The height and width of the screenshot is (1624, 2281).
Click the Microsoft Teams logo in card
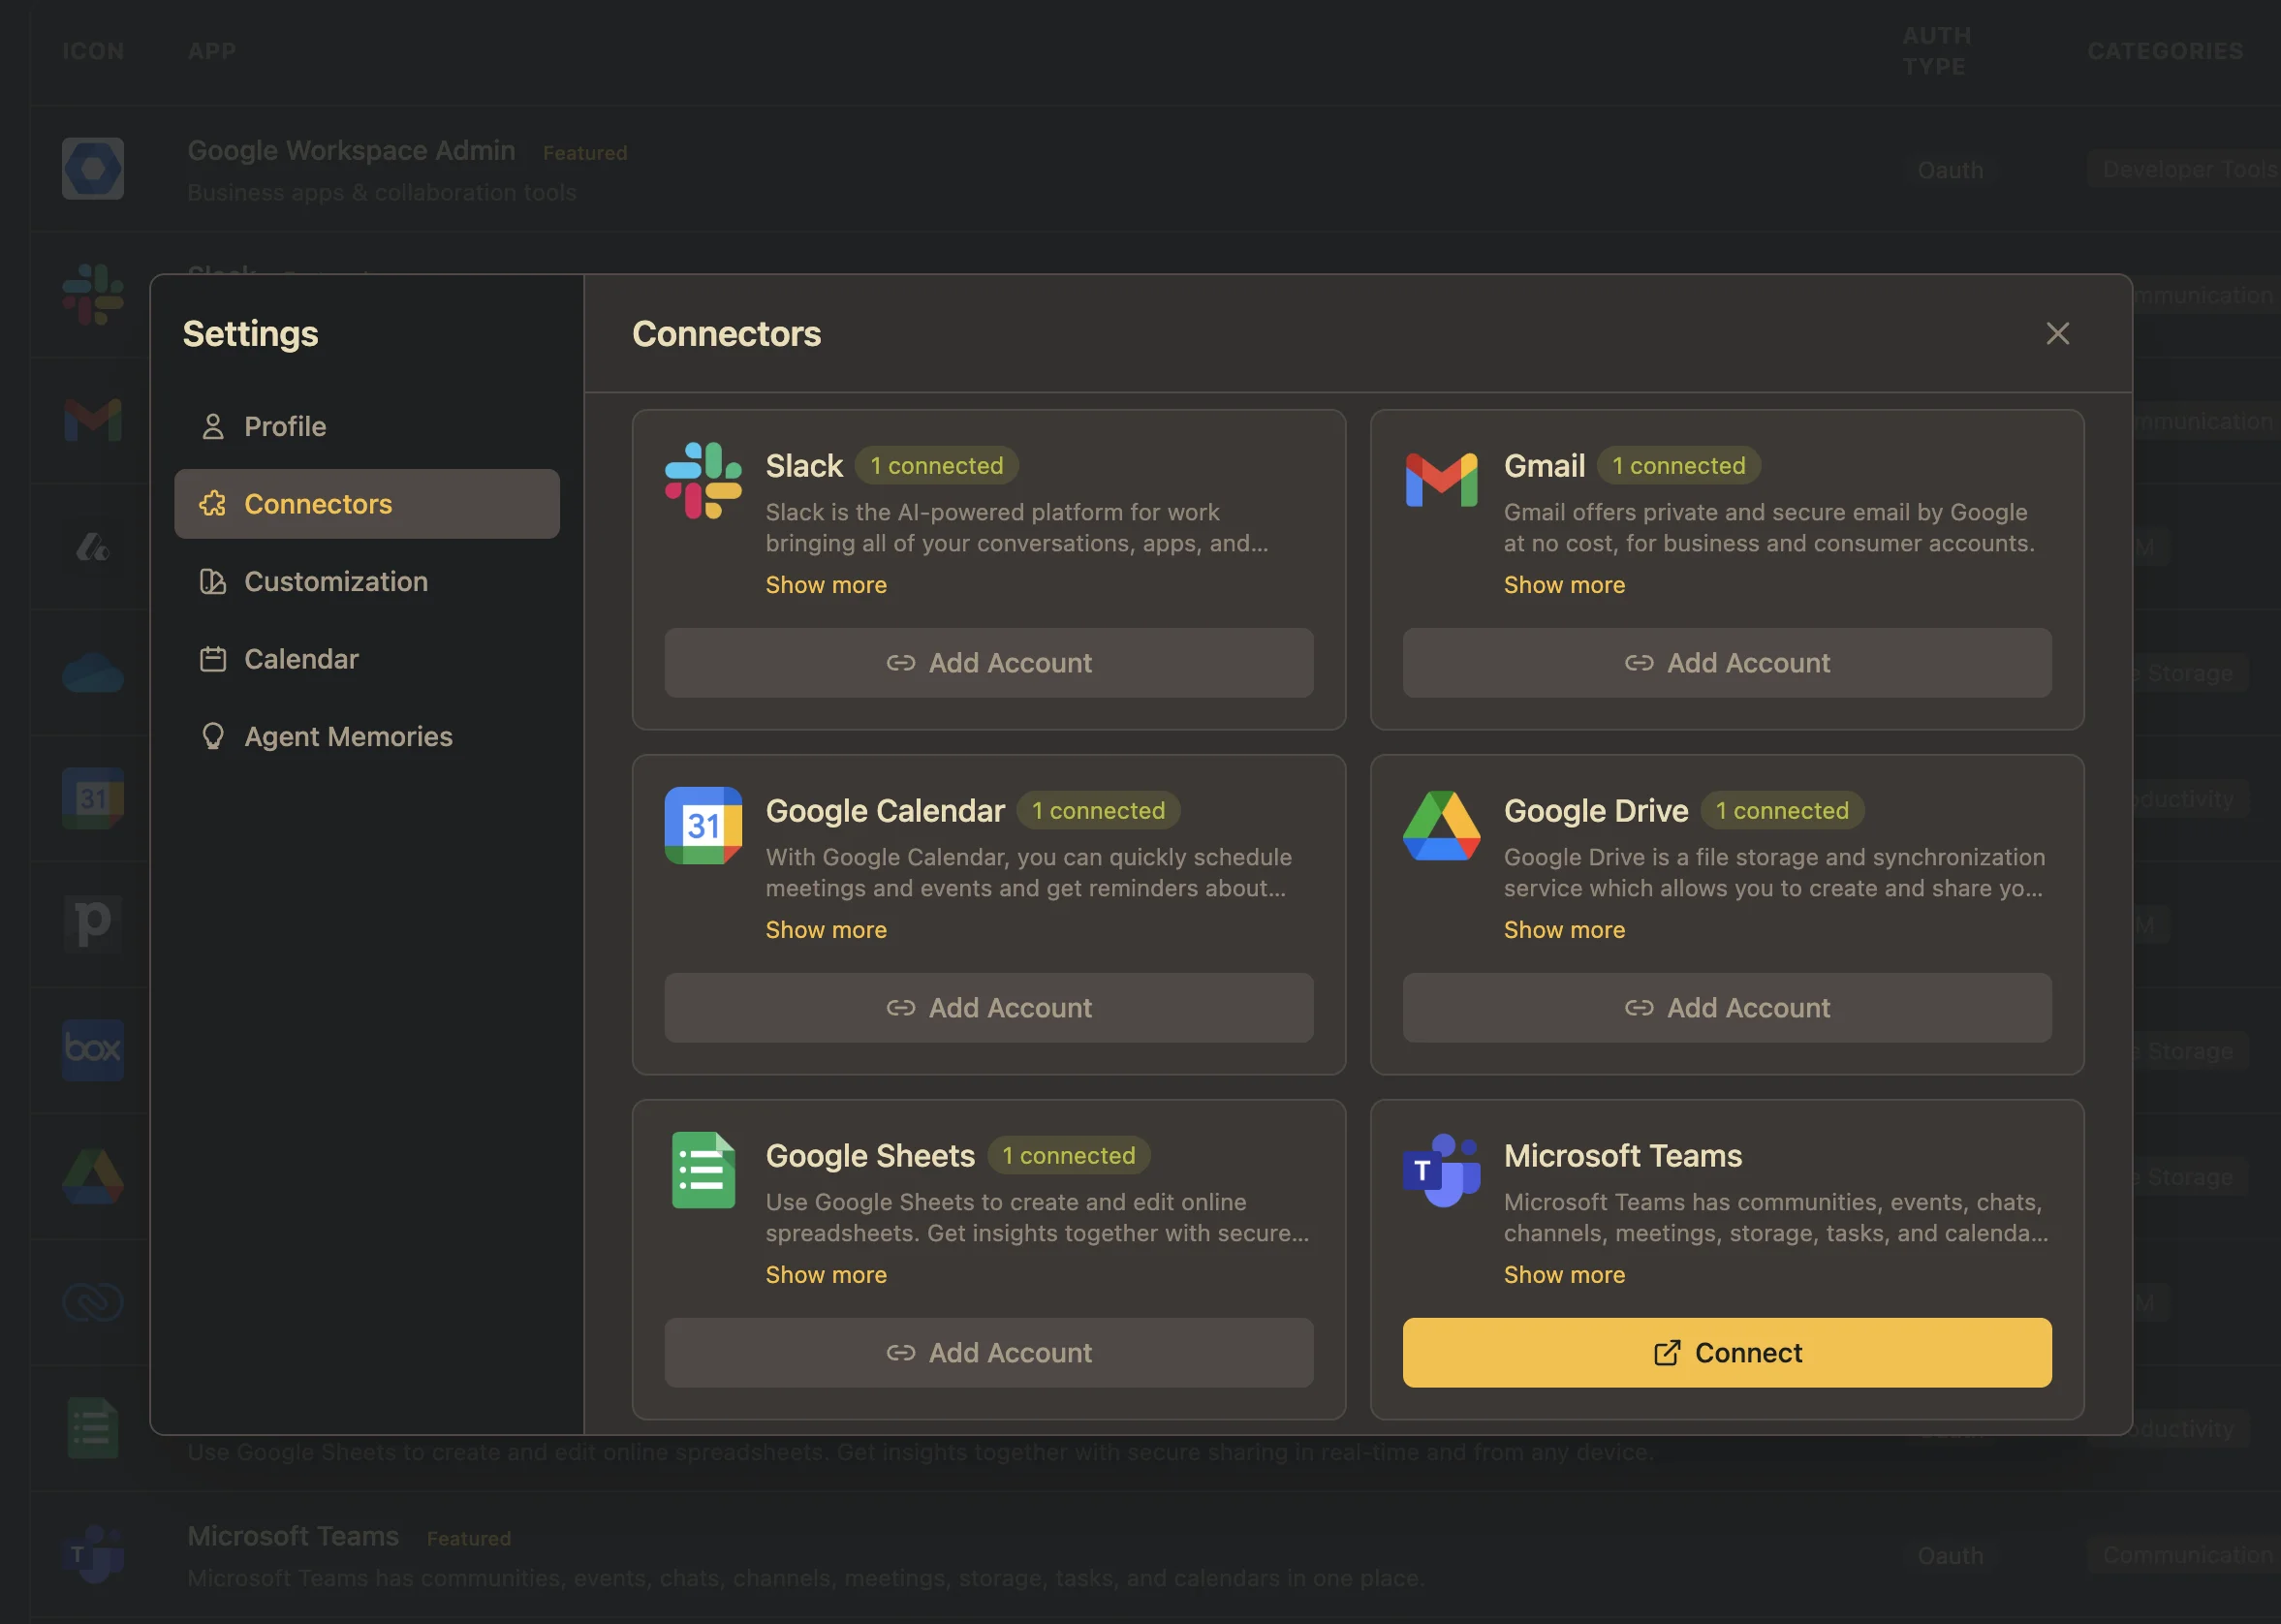pyautogui.click(x=1441, y=1170)
